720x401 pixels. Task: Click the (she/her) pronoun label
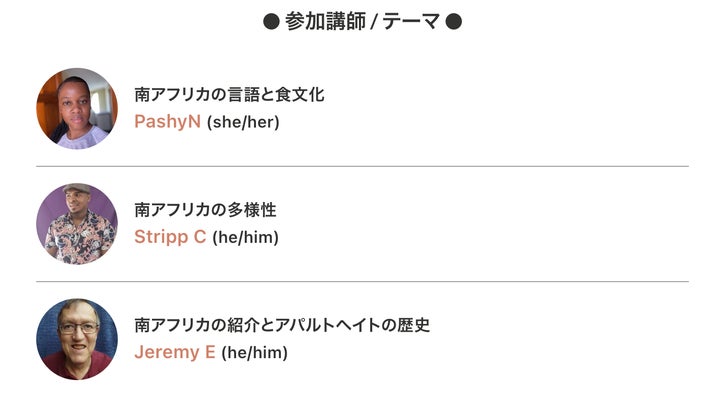(243, 122)
